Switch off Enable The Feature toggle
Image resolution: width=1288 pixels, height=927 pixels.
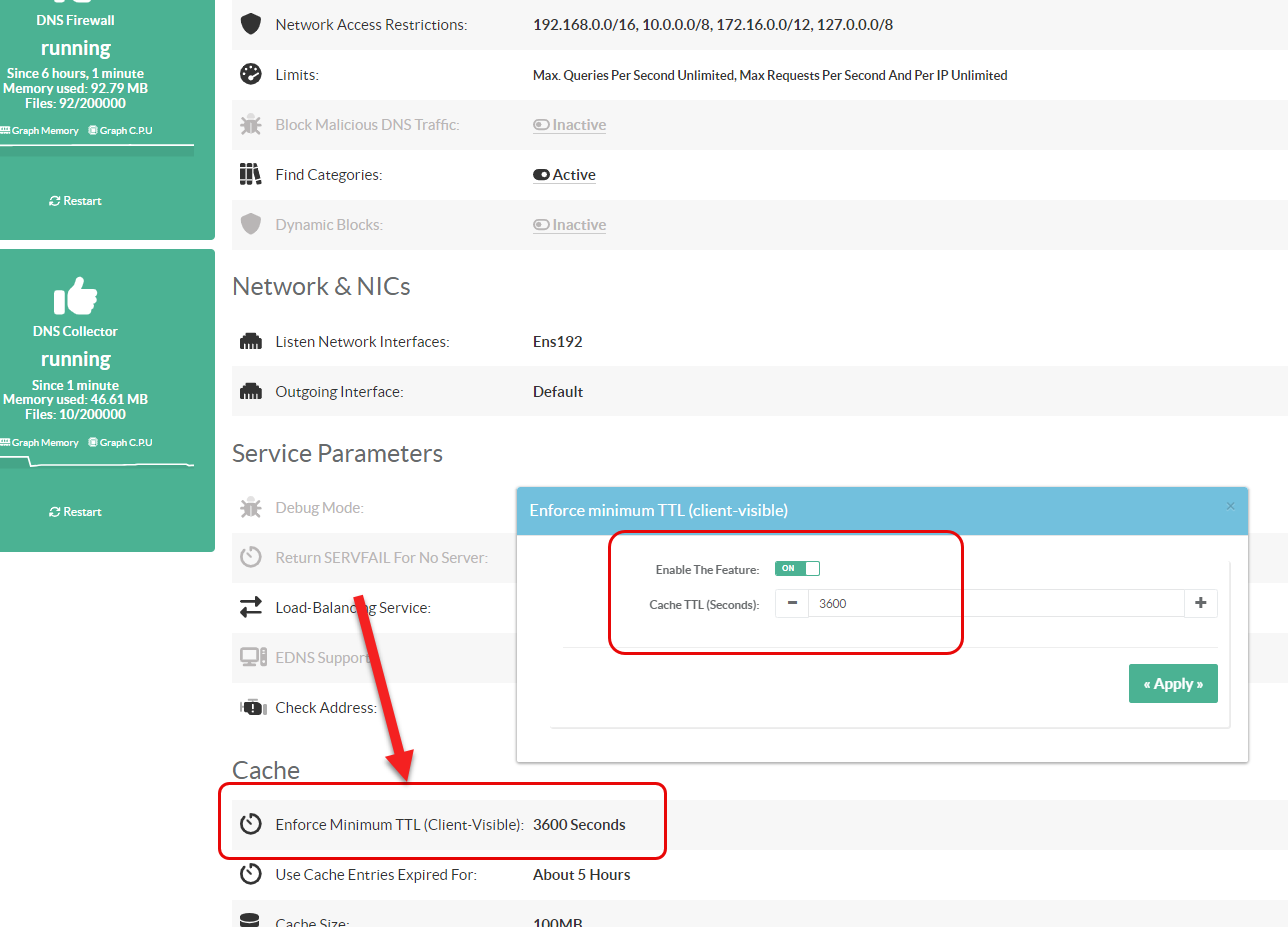pos(797,568)
